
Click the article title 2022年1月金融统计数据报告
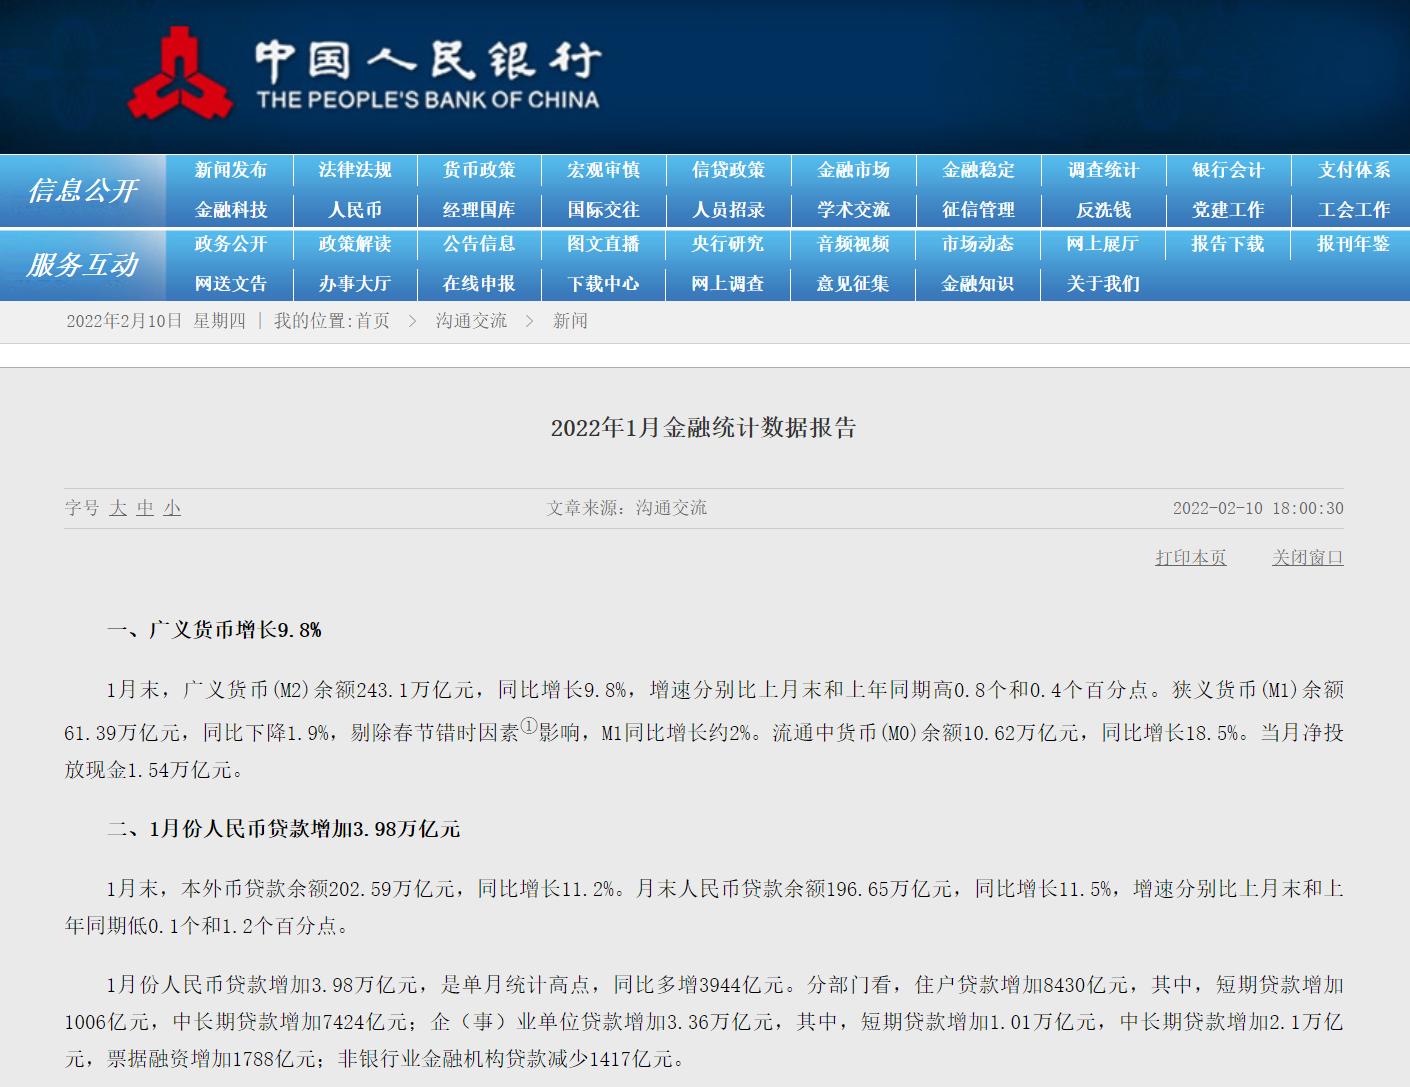click(704, 428)
